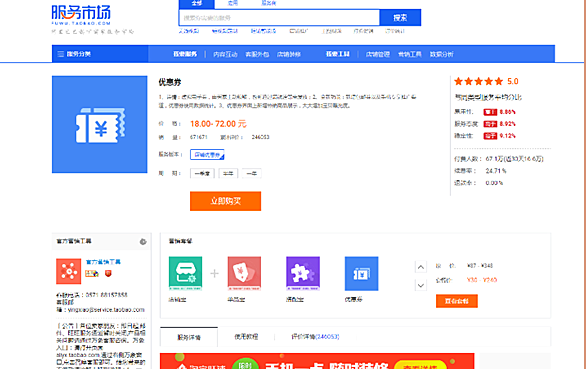This screenshot has height=369, width=586.
Task: Click the paying-users count 67.1万 text
Action: coord(515,159)
